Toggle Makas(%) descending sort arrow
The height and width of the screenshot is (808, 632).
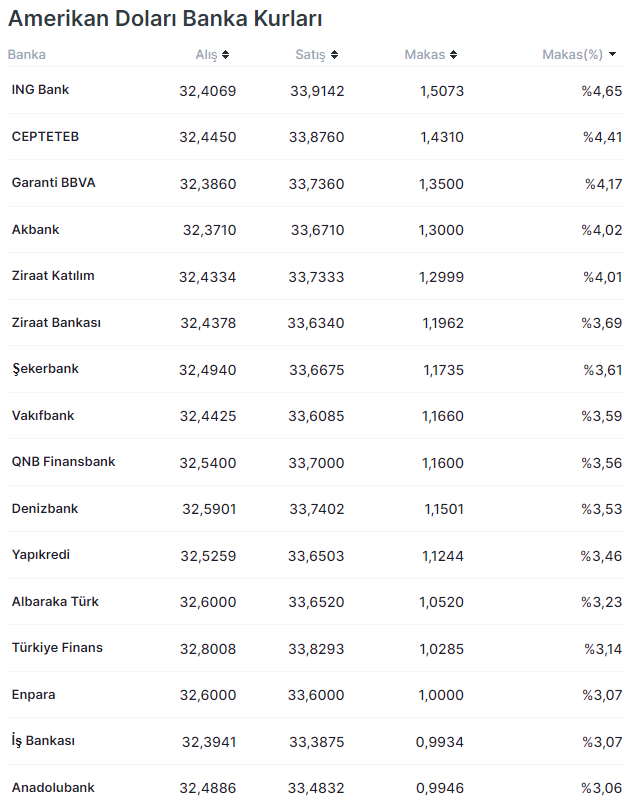pyautogui.click(x=612, y=55)
